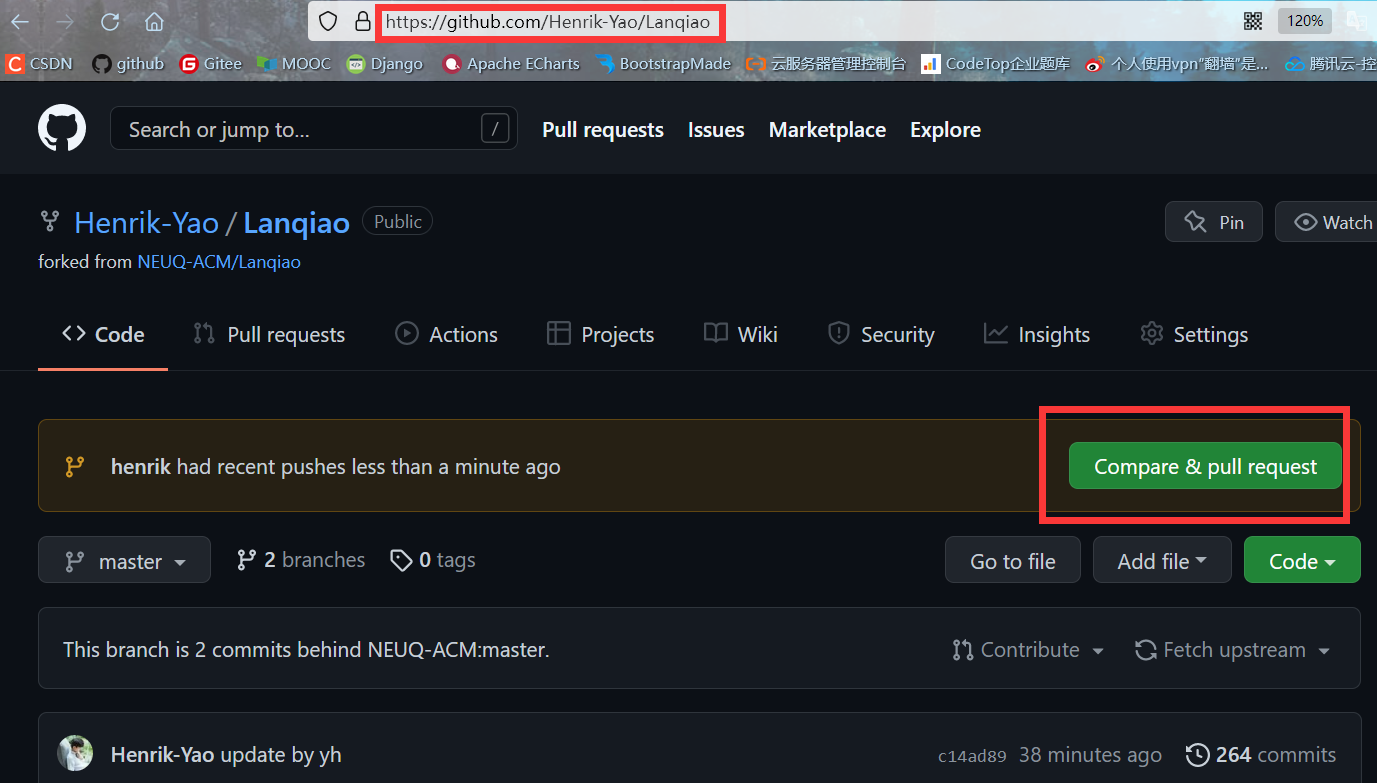Open Explore in top navigation
The width and height of the screenshot is (1377, 783).
(945, 129)
